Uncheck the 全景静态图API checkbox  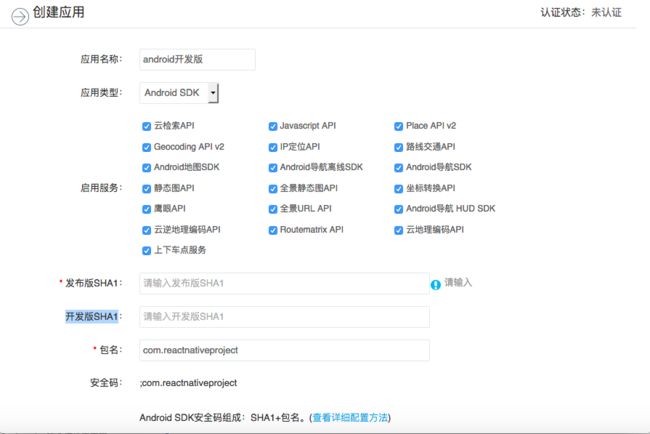coord(272,189)
